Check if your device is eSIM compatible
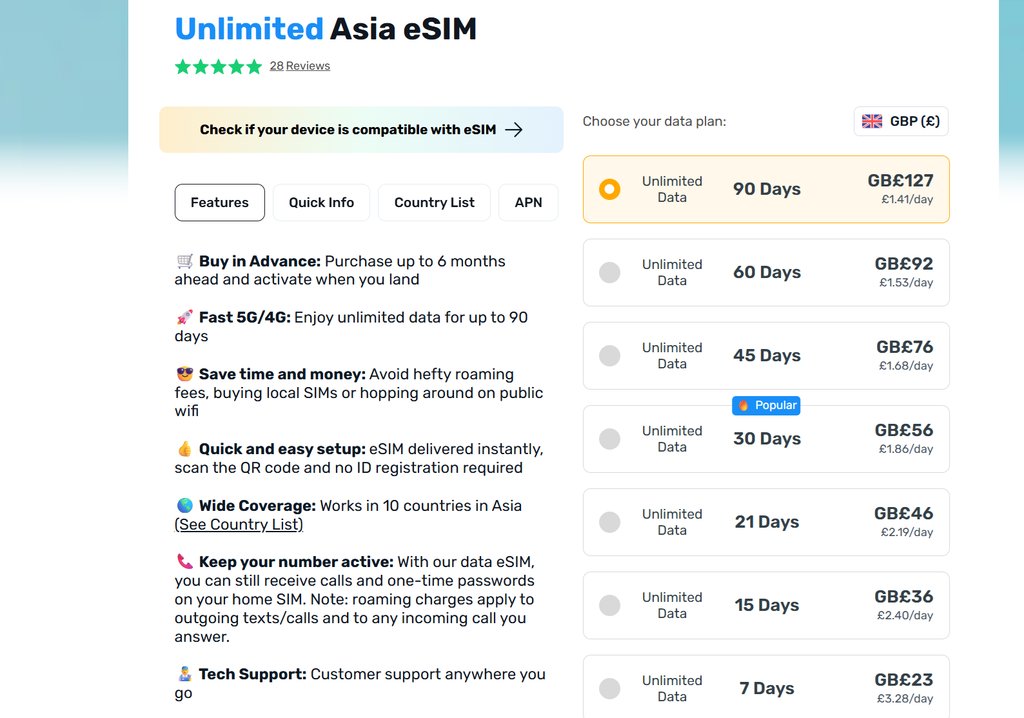Screen dimensions: 1024x718 (x=361, y=130)
